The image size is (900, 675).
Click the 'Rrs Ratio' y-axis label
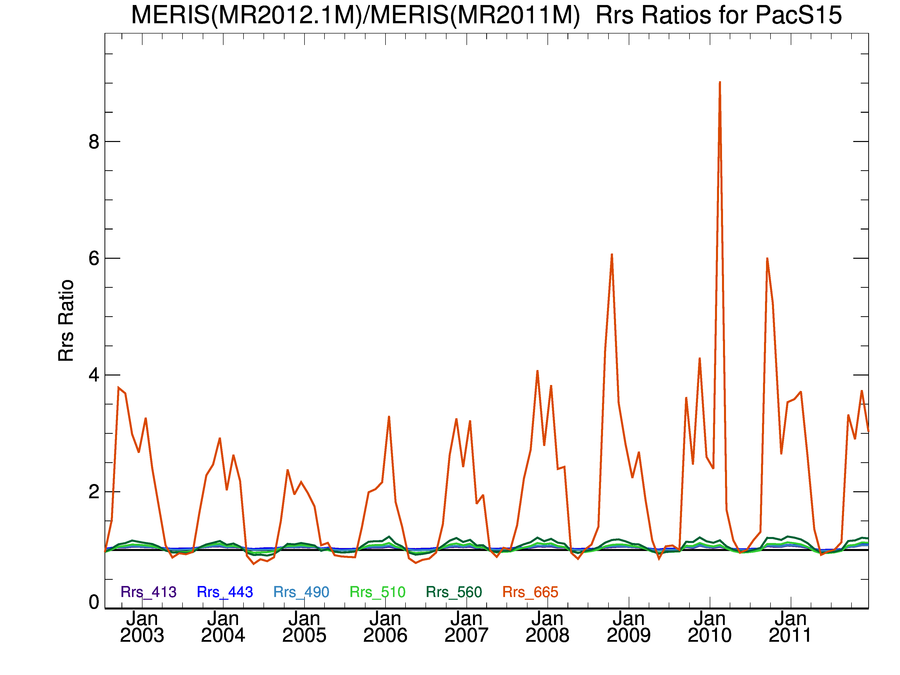click(66, 320)
